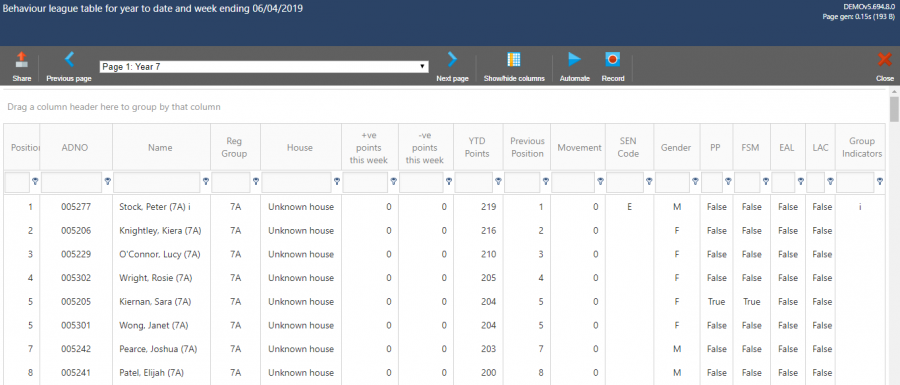Sort by YTD Points column header
This screenshot has height=385, width=900.
pyautogui.click(x=478, y=147)
